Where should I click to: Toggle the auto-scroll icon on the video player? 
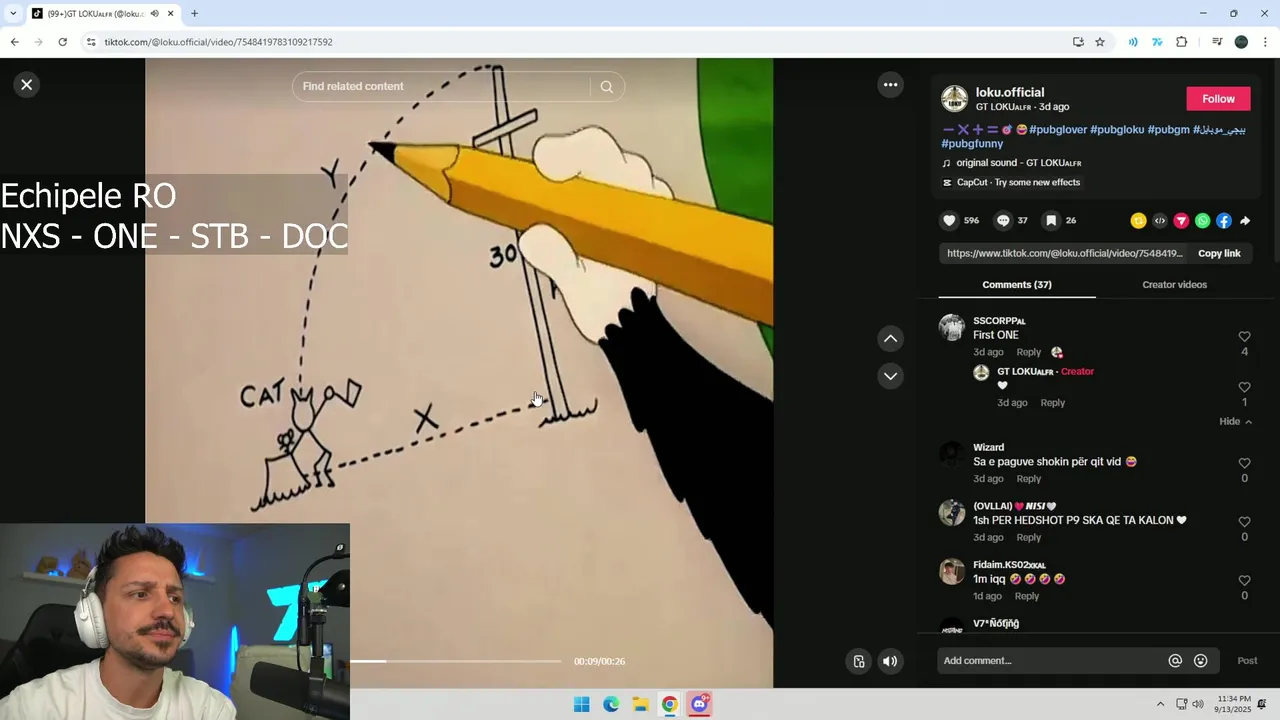(859, 661)
